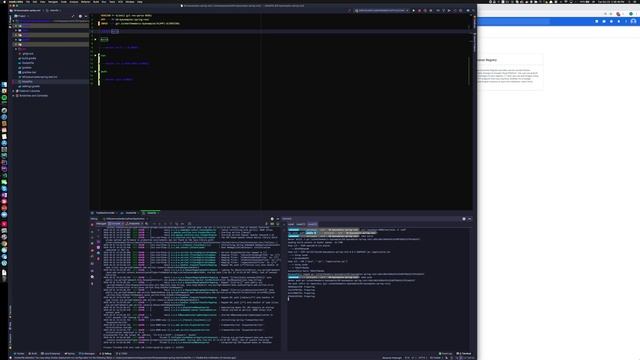Select the terminal Local (2) tab
Screen dimensions: 640x360
(x=301, y=224)
